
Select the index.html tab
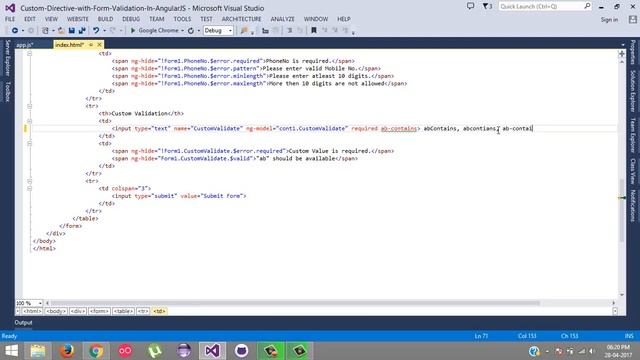69,45
